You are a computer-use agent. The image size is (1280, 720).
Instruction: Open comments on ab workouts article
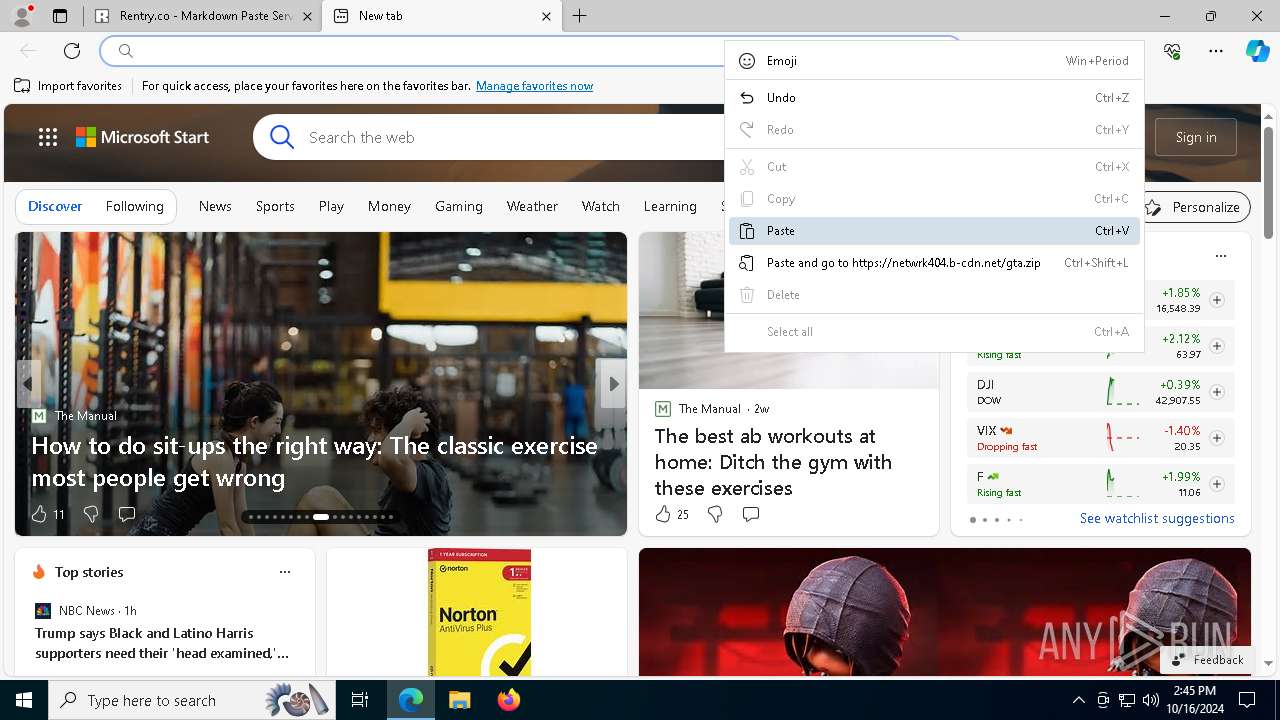tap(751, 514)
